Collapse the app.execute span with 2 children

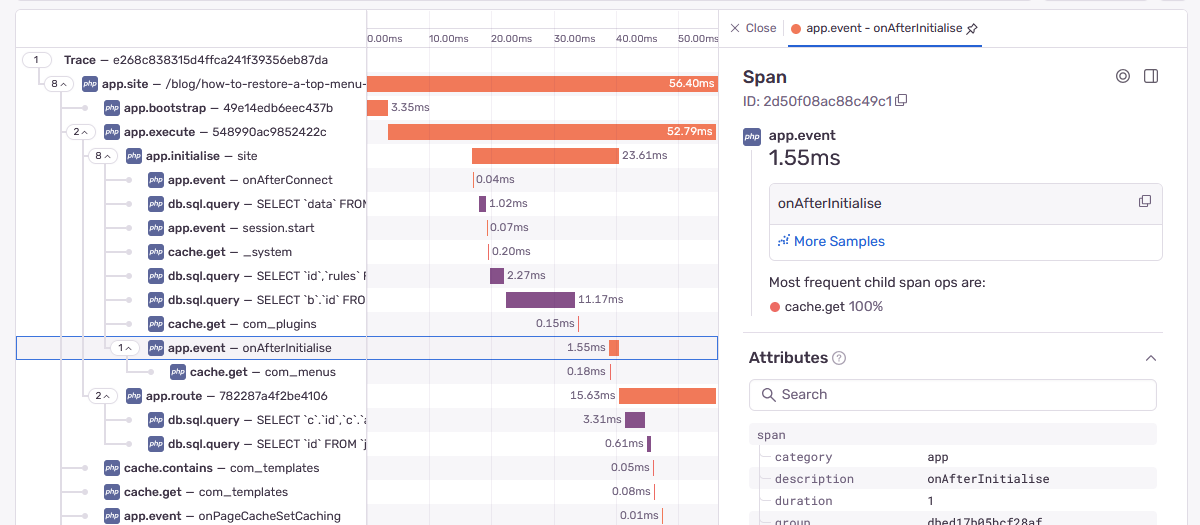click(x=80, y=132)
